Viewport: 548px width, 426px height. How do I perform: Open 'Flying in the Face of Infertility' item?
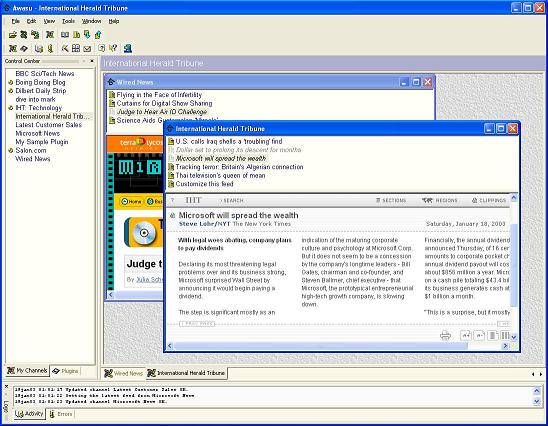[x=159, y=95]
